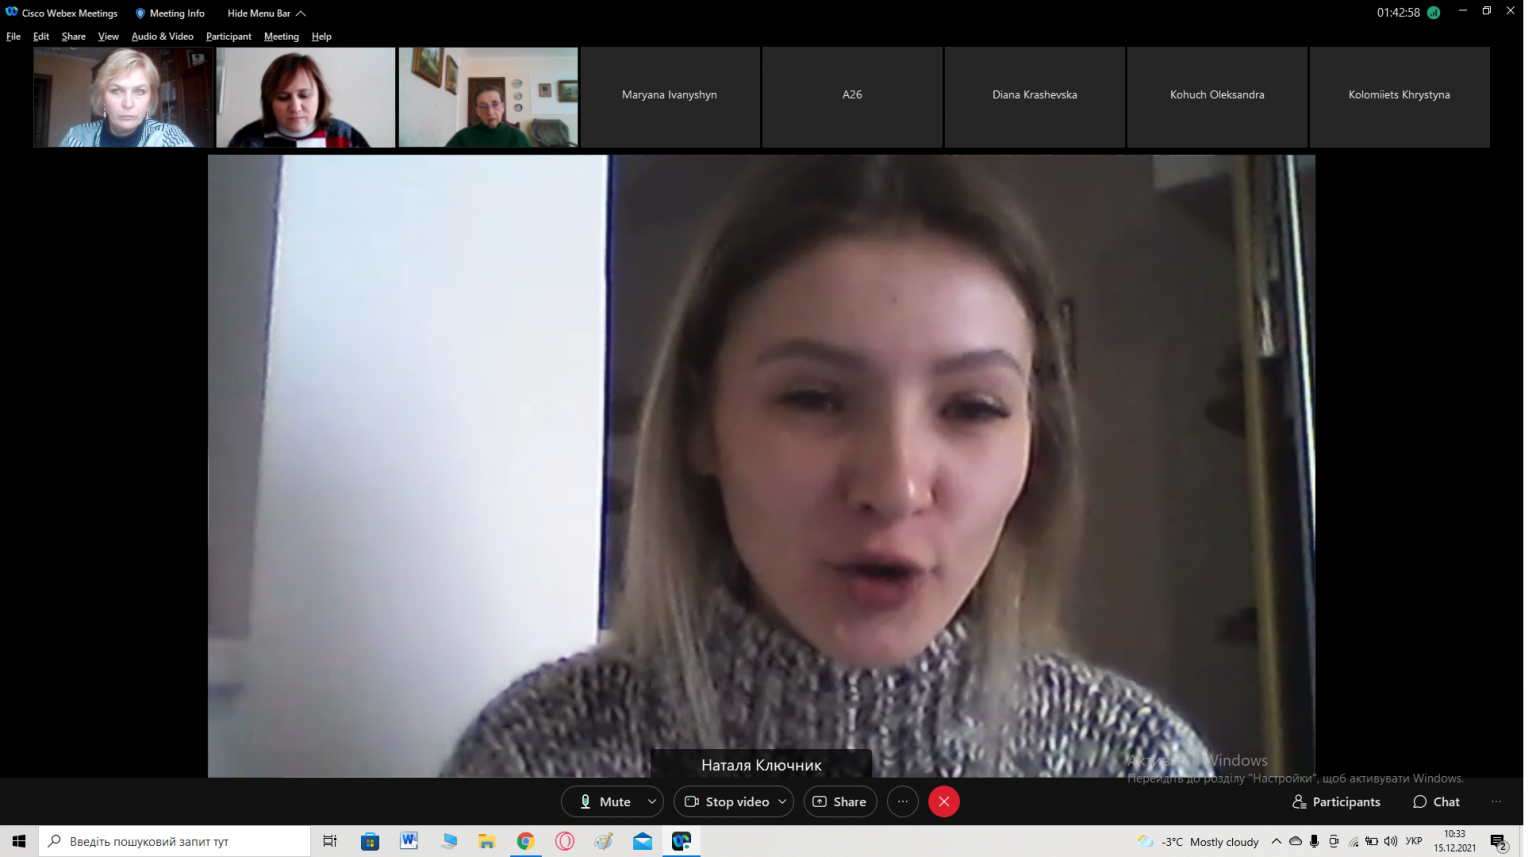1536x857 pixels.
Task: Click the Mail app taskbar icon
Action: [x=642, y=841]
